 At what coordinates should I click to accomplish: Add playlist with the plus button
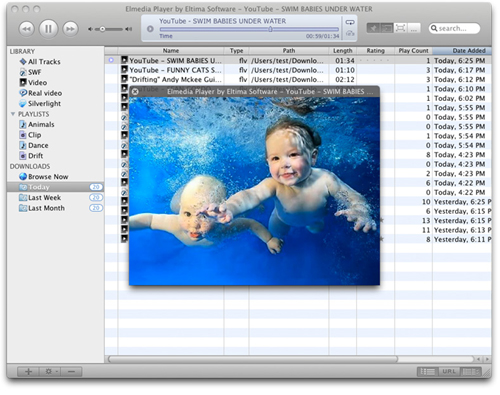click(x=28, y=371)
